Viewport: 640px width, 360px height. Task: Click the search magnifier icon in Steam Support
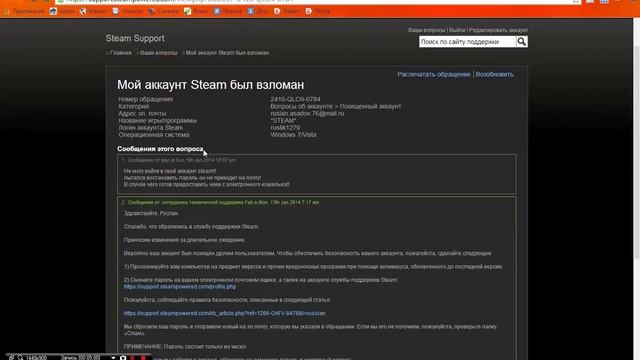(522, 42)
